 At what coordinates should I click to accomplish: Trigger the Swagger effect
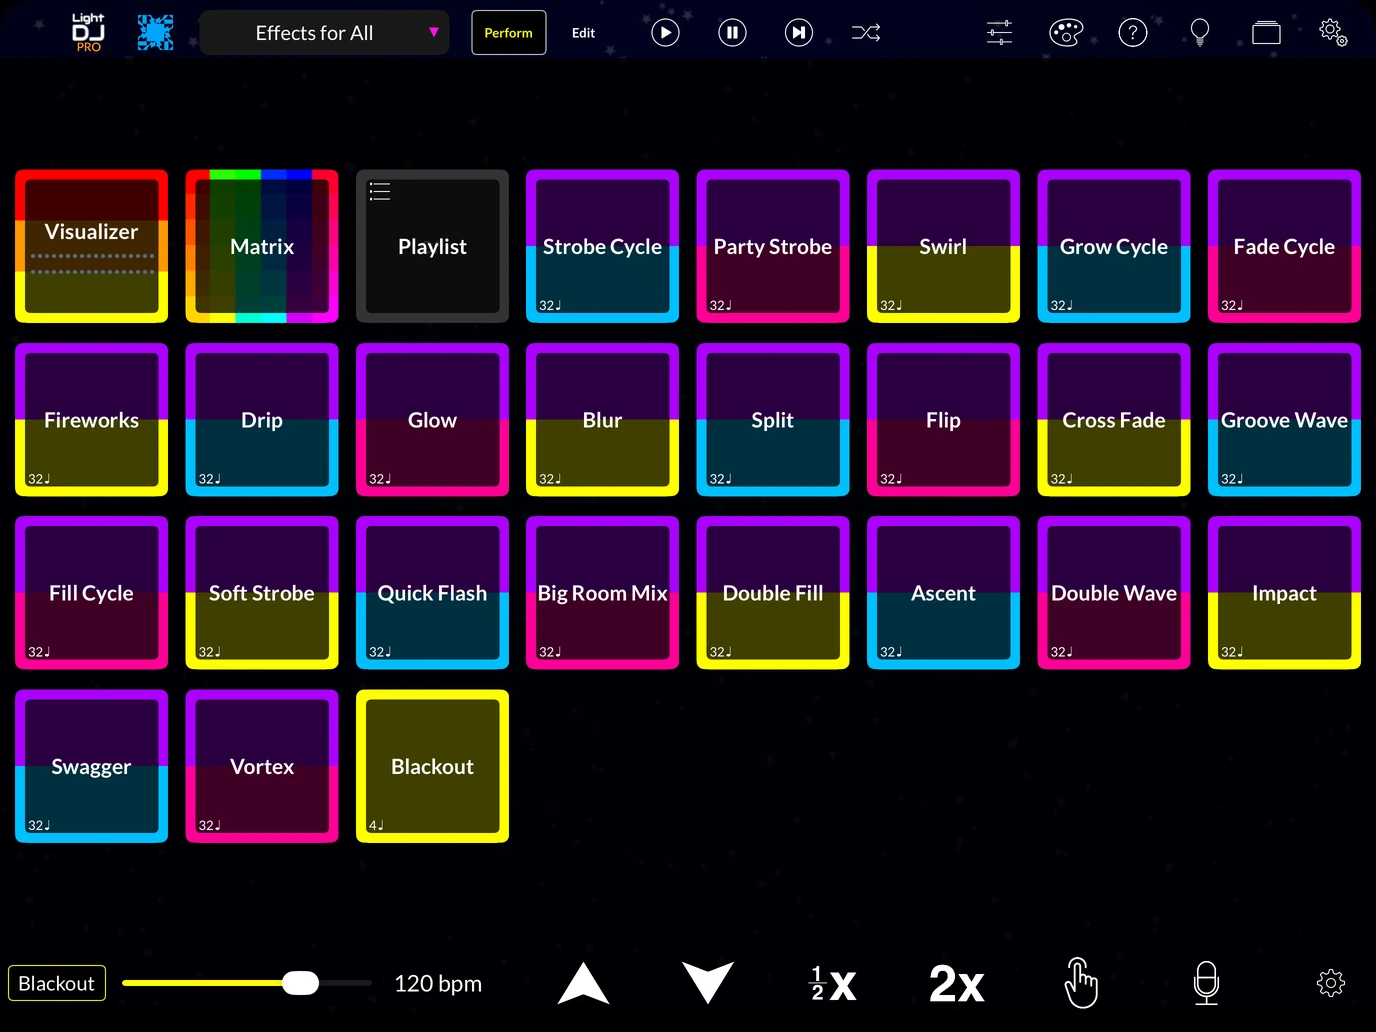92,766
